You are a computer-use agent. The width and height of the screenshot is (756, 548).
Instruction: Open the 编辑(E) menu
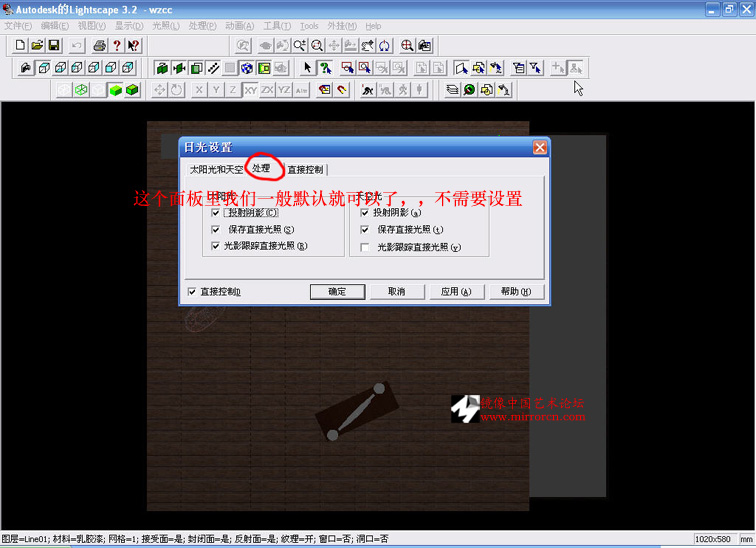coord(54,26)
